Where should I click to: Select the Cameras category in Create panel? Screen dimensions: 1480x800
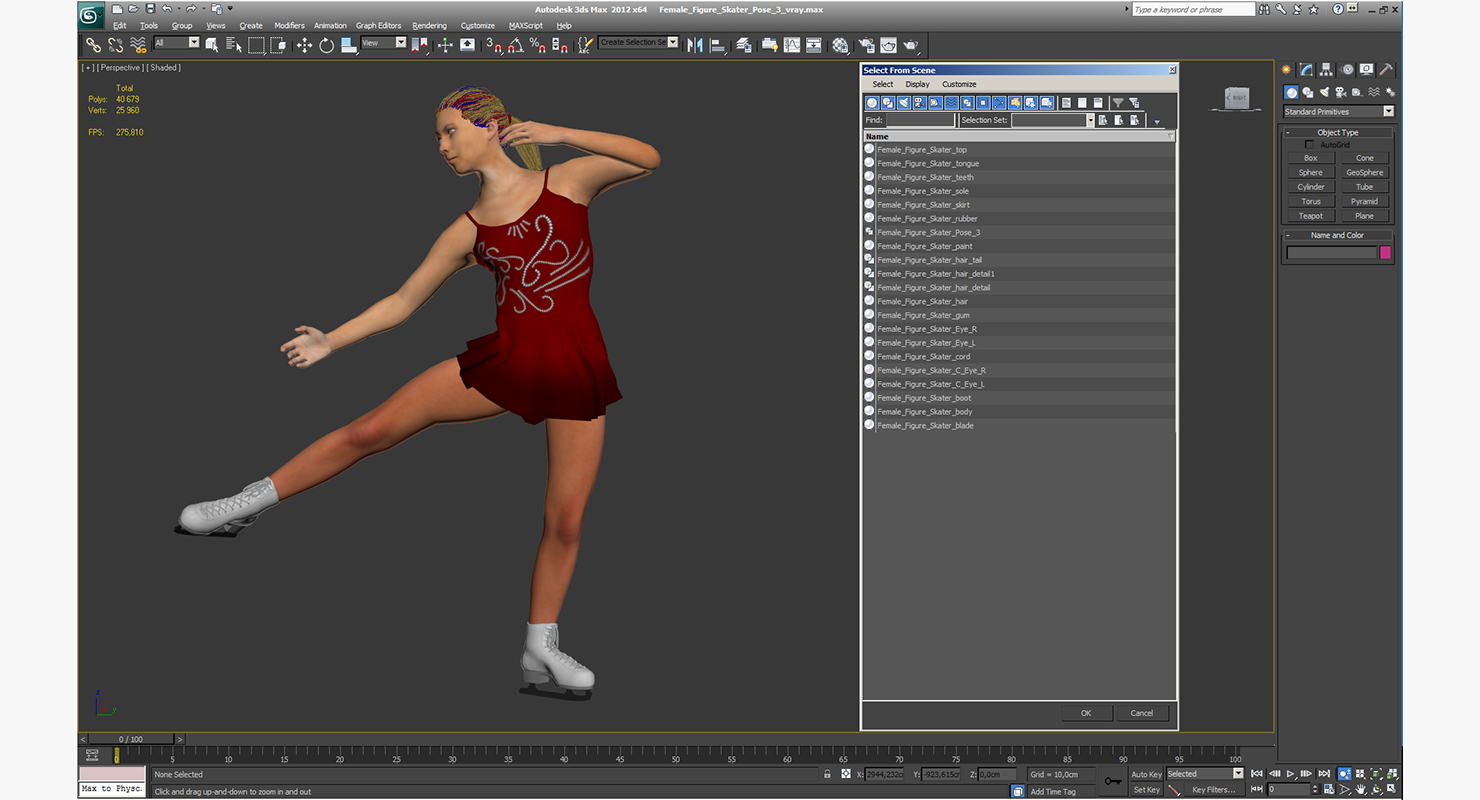pyautogui.click(x=1339, y=92)
